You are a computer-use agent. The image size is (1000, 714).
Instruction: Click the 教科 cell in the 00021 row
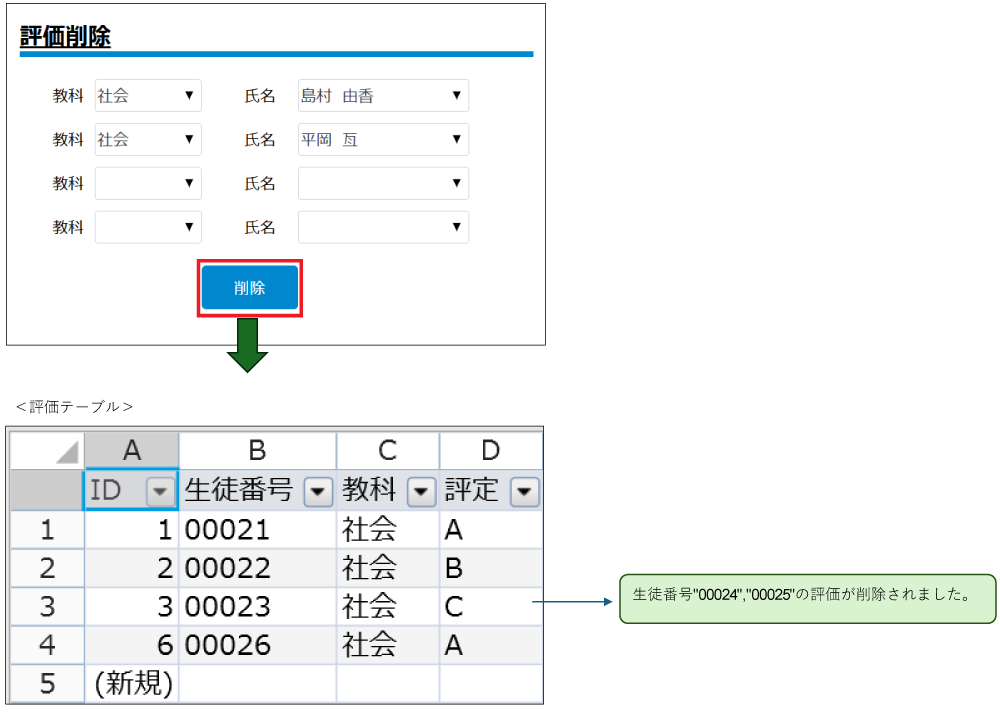(x=388, y=530)
